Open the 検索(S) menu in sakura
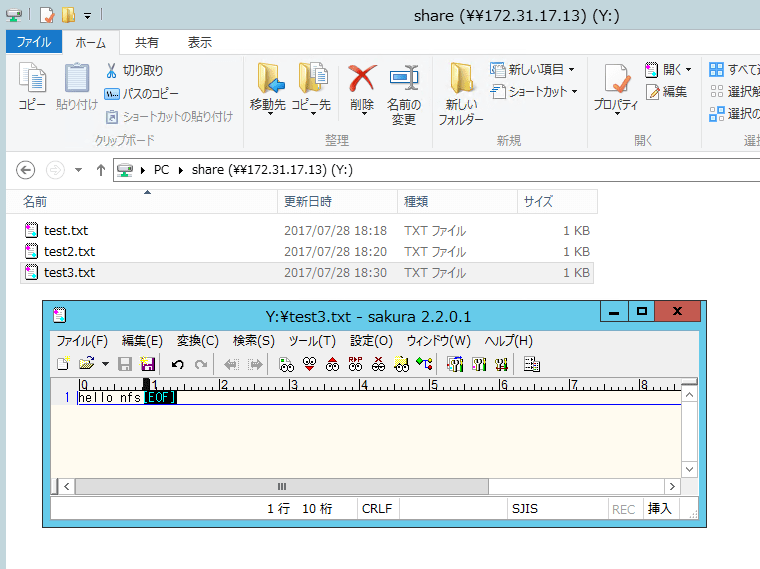 [x=253, y=341]
